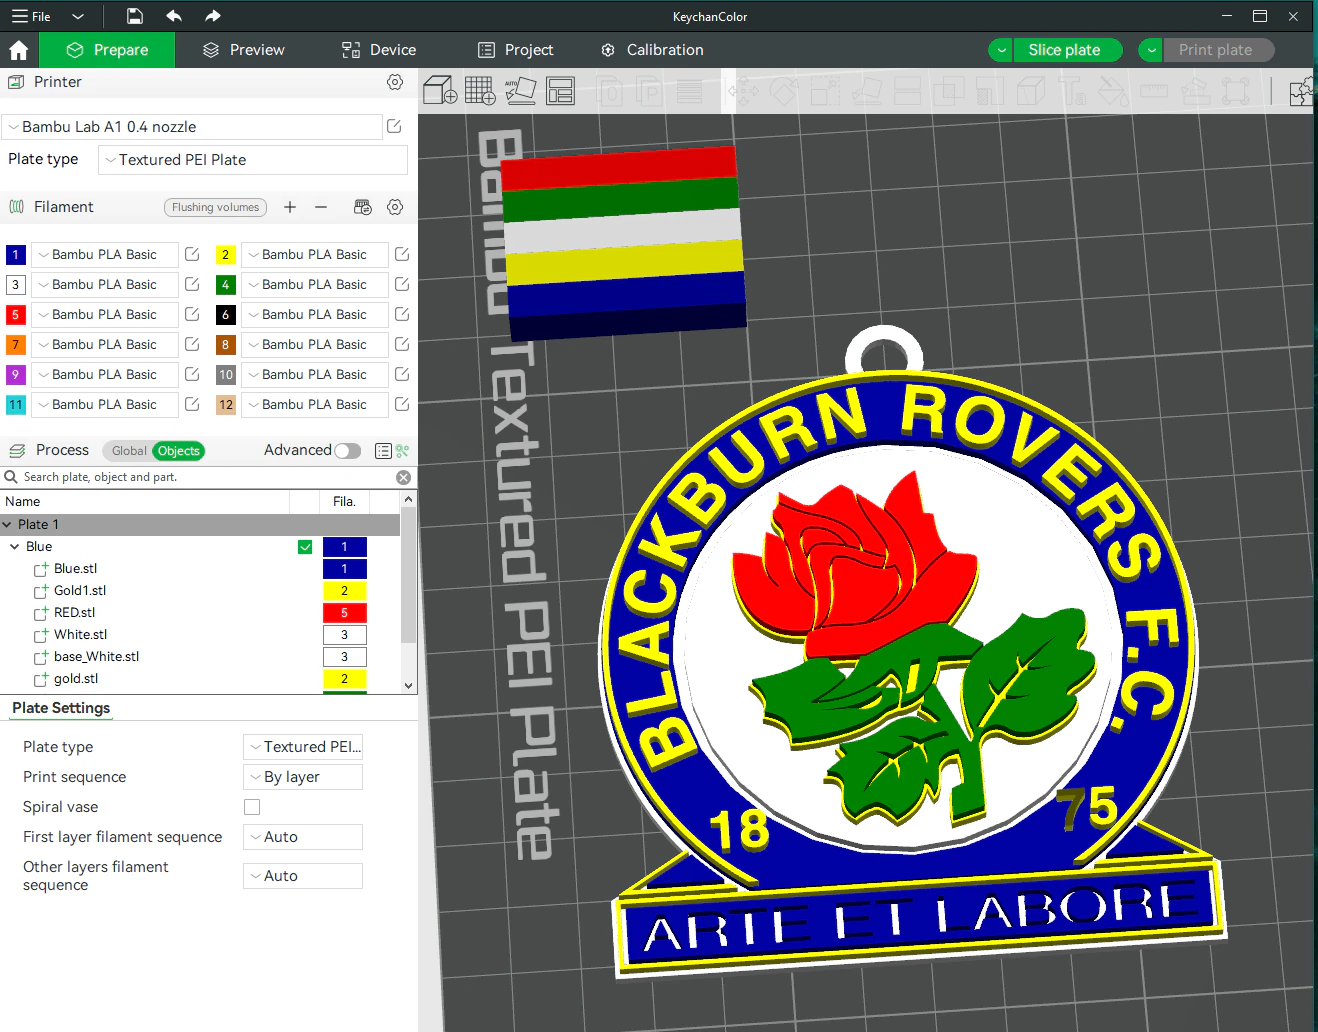The image size is (1318, 1032).
Task: Select the Gold1.stl part
Action: [x=80, y=591]
